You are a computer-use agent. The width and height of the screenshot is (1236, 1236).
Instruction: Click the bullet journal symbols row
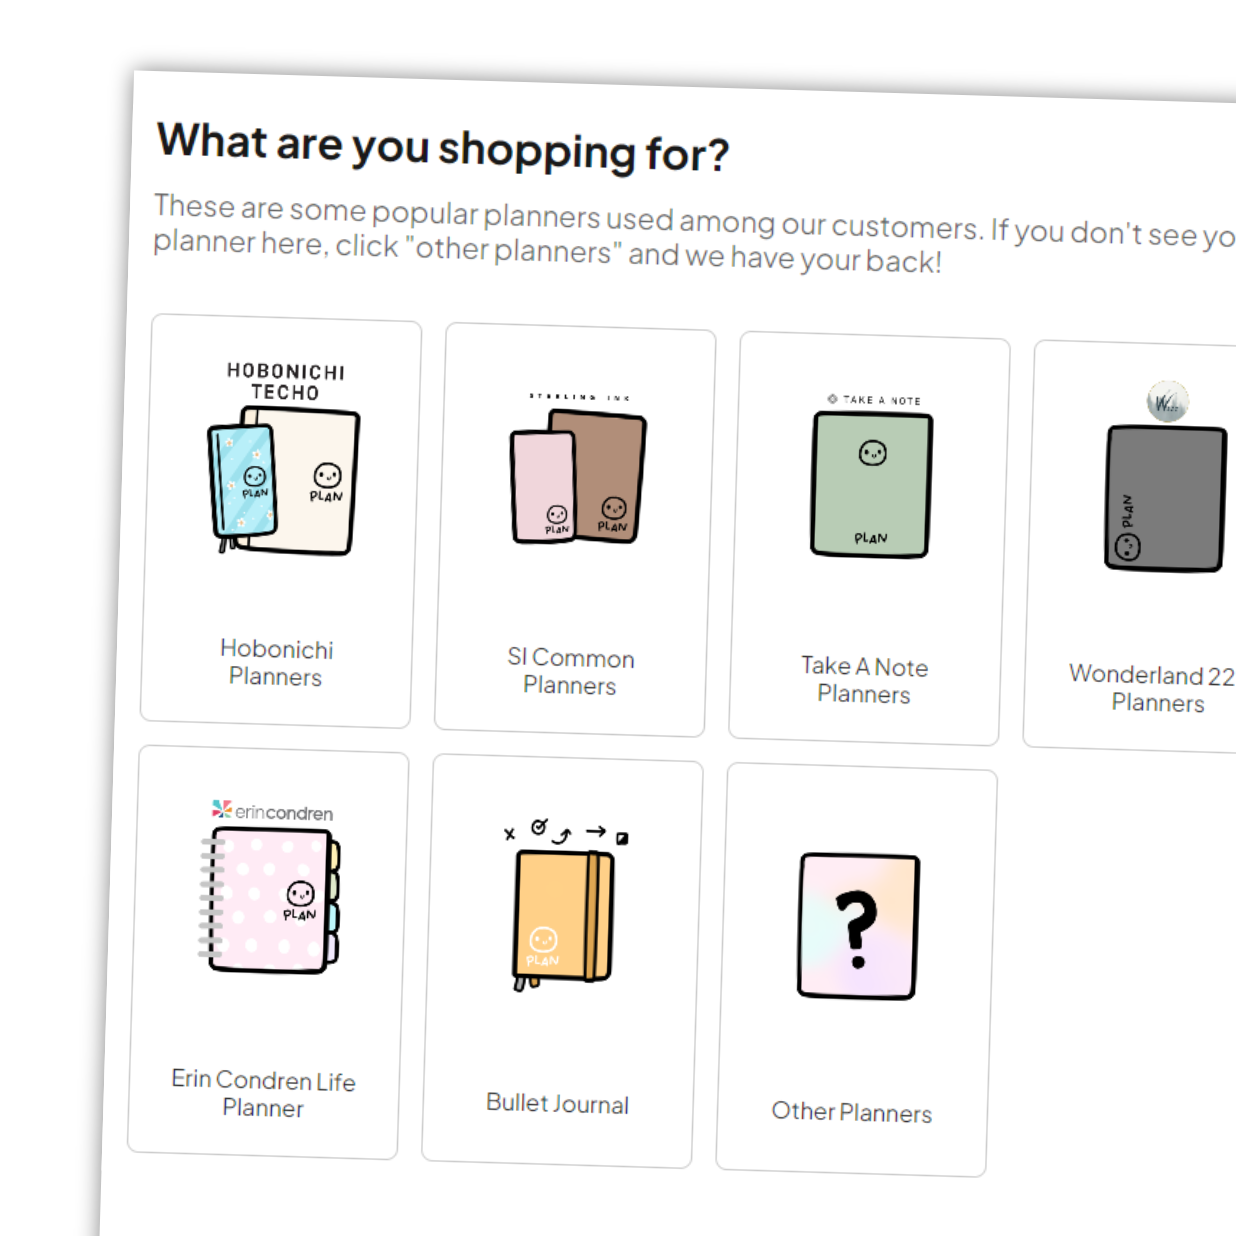566,831
